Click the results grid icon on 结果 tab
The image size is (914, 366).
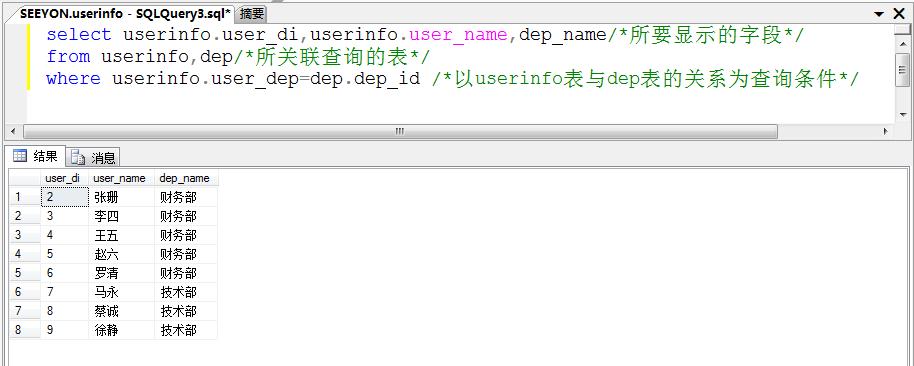(20, 156)
